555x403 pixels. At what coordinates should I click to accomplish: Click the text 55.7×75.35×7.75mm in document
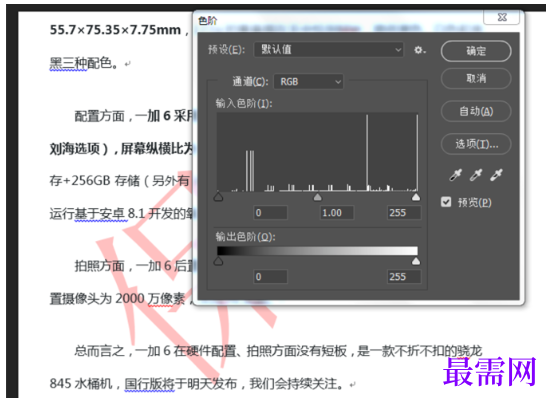[x=115, y=30]
